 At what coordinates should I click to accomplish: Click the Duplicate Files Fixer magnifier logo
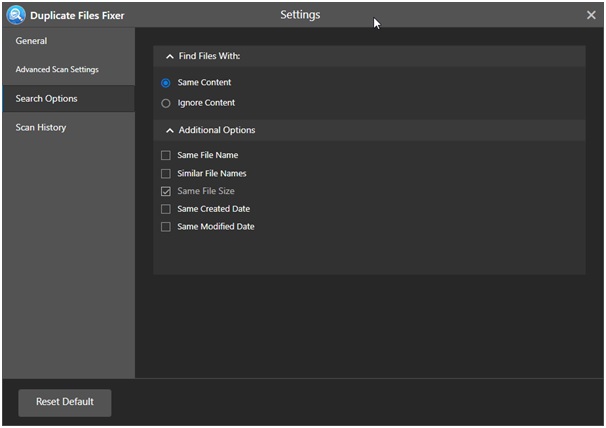(x=15, y=15)
